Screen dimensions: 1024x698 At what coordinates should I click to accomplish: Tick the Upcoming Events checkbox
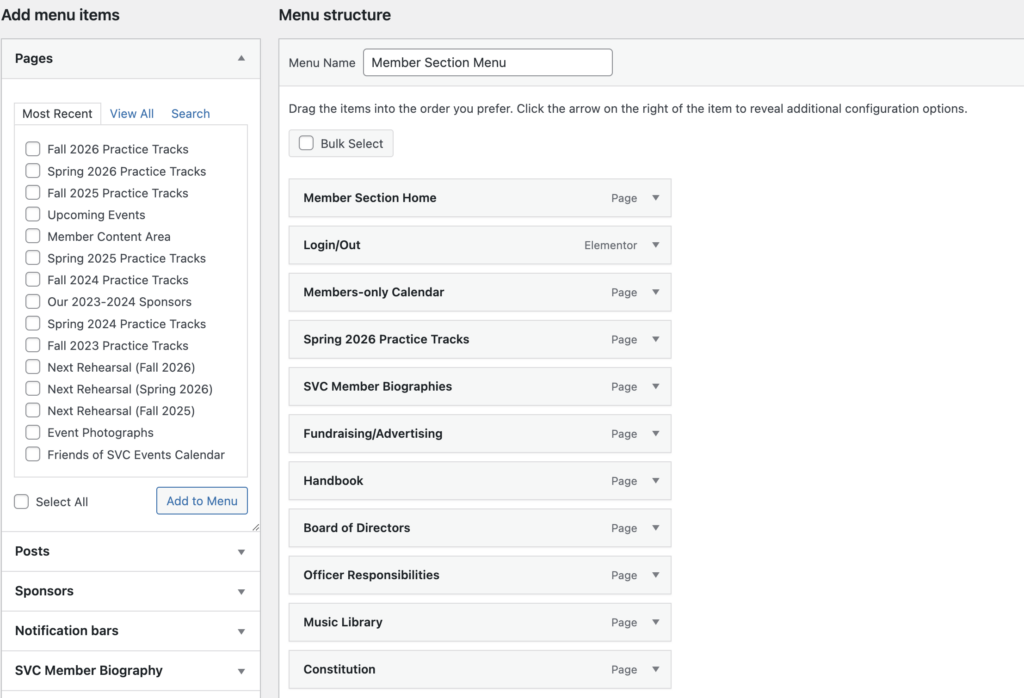coord(33,215)
